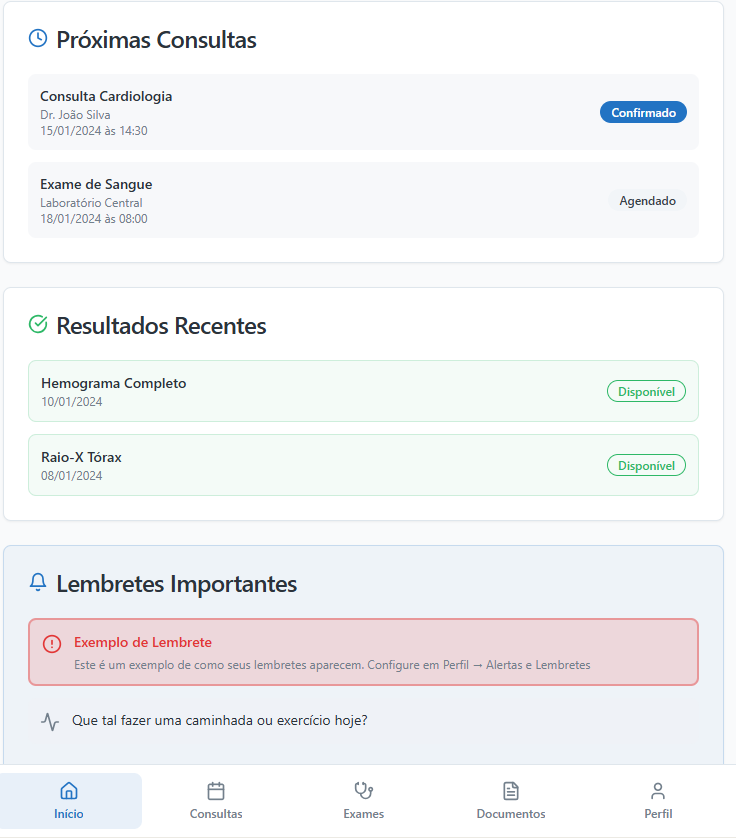The height and width of the screenshot is (838, 736).
Task: Click Disponível on Hemograma Completo result
Action: (646, 391)
